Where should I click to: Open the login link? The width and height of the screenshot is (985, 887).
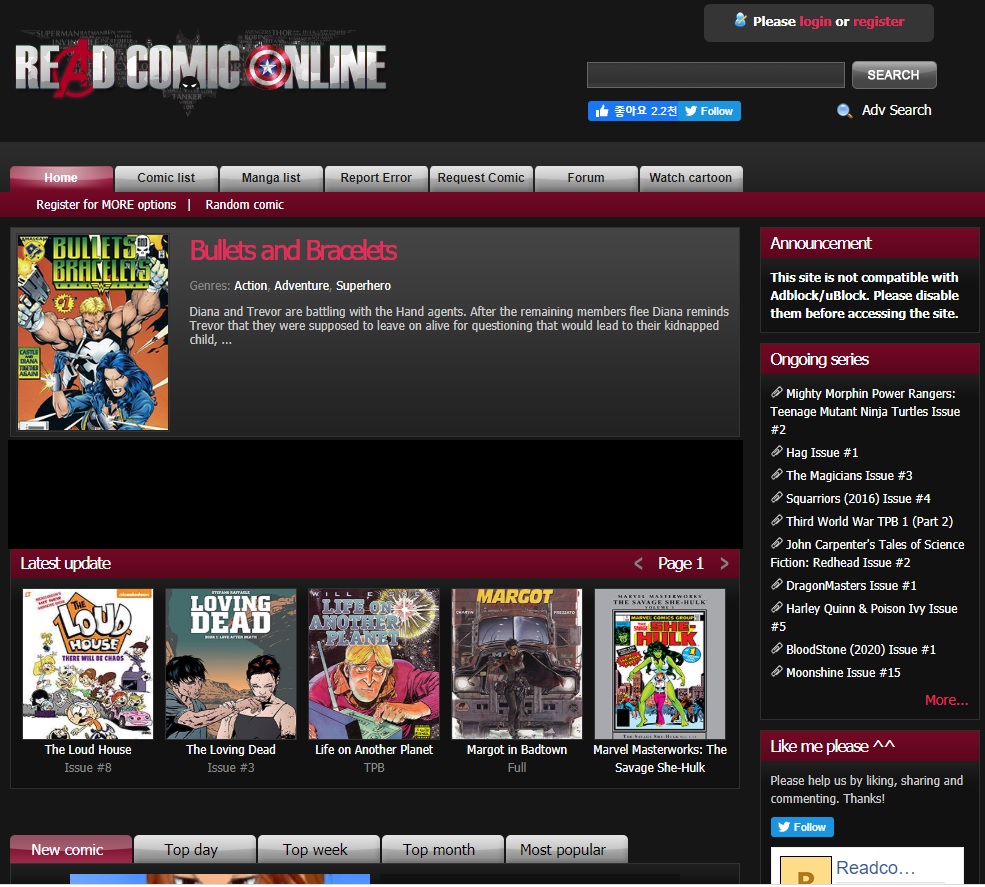click(815, 21)
